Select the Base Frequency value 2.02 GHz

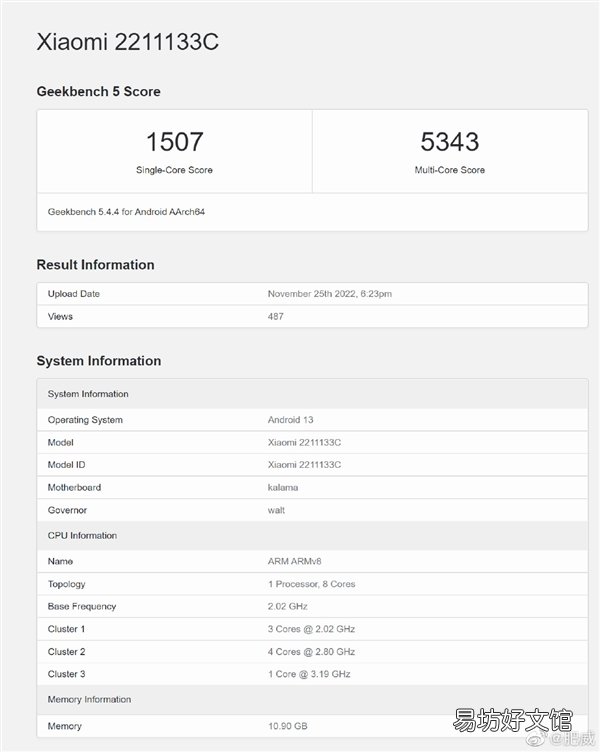point(287,606)
